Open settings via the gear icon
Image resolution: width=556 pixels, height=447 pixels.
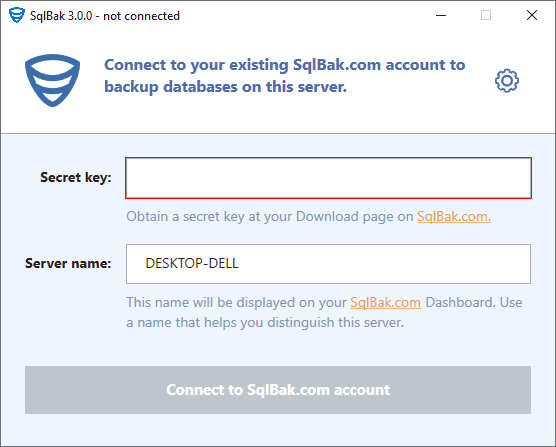[507, 80]
